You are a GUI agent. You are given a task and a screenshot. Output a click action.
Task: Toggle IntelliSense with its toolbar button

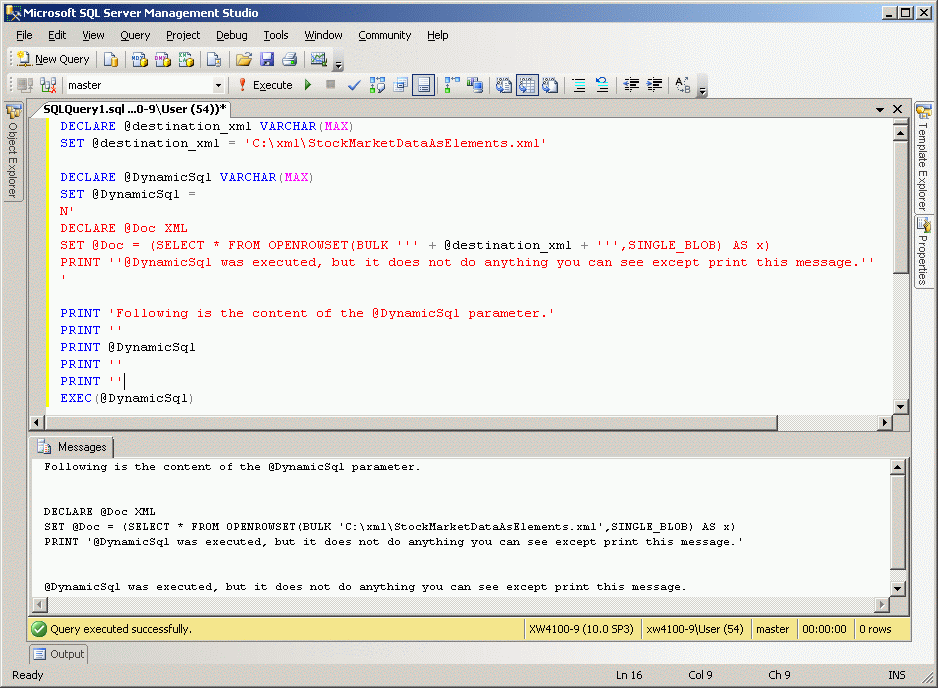click(x=424, y=85)
